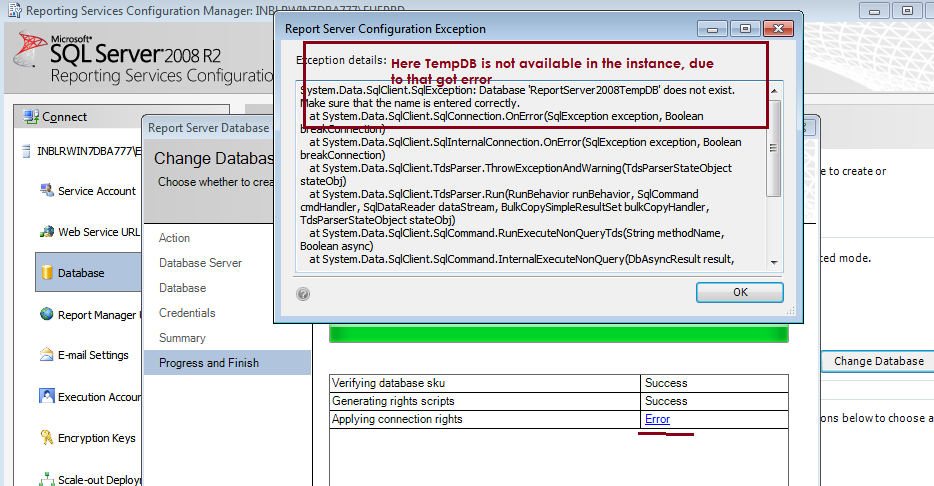Click the Execution Account icon

(46, 396)
